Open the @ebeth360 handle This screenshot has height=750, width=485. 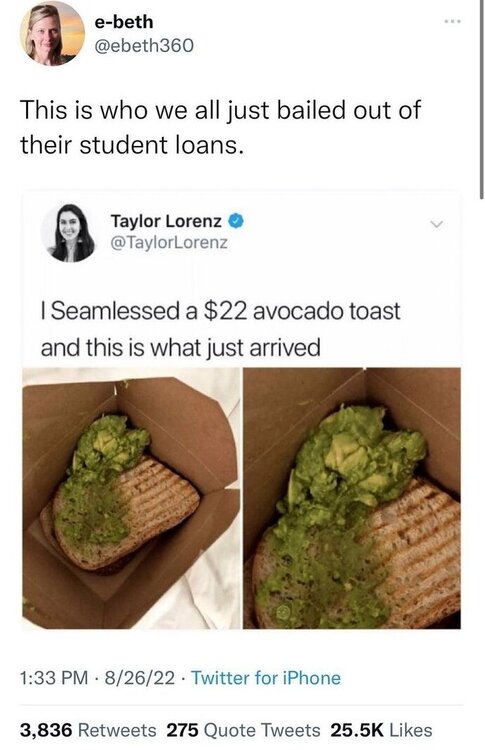tap(145, 45)
